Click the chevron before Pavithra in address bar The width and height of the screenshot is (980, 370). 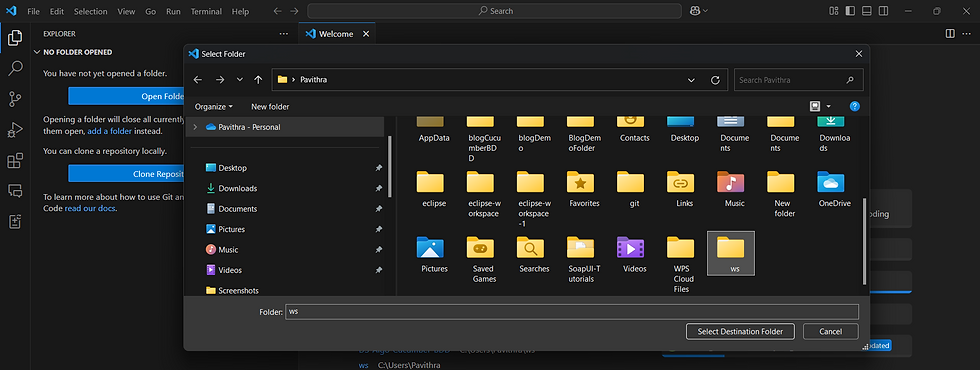(x=293, y=80)
